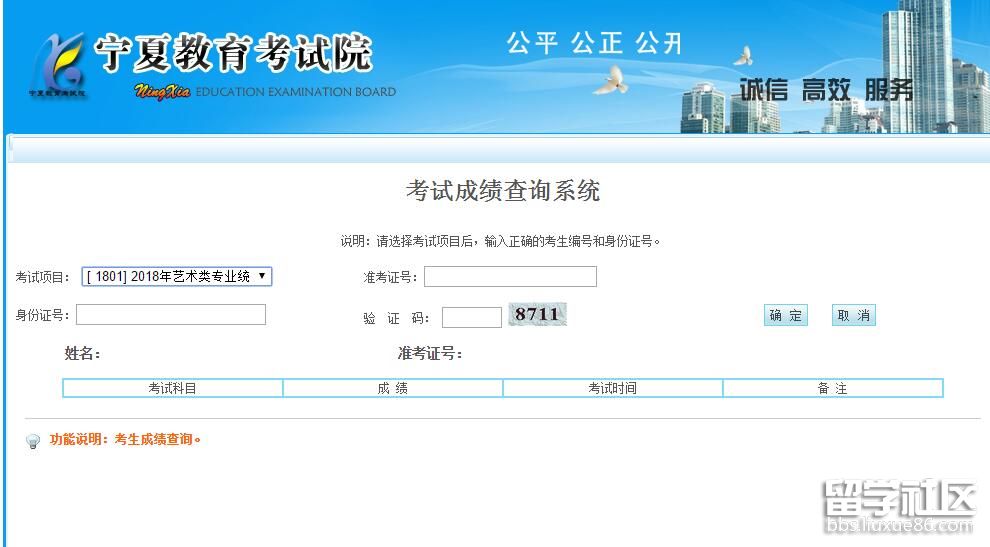Click the 考试成绩查询系统 page heading
Image resolution: width=990 pixels, height=547 pixels.
(x=502, y=191)
